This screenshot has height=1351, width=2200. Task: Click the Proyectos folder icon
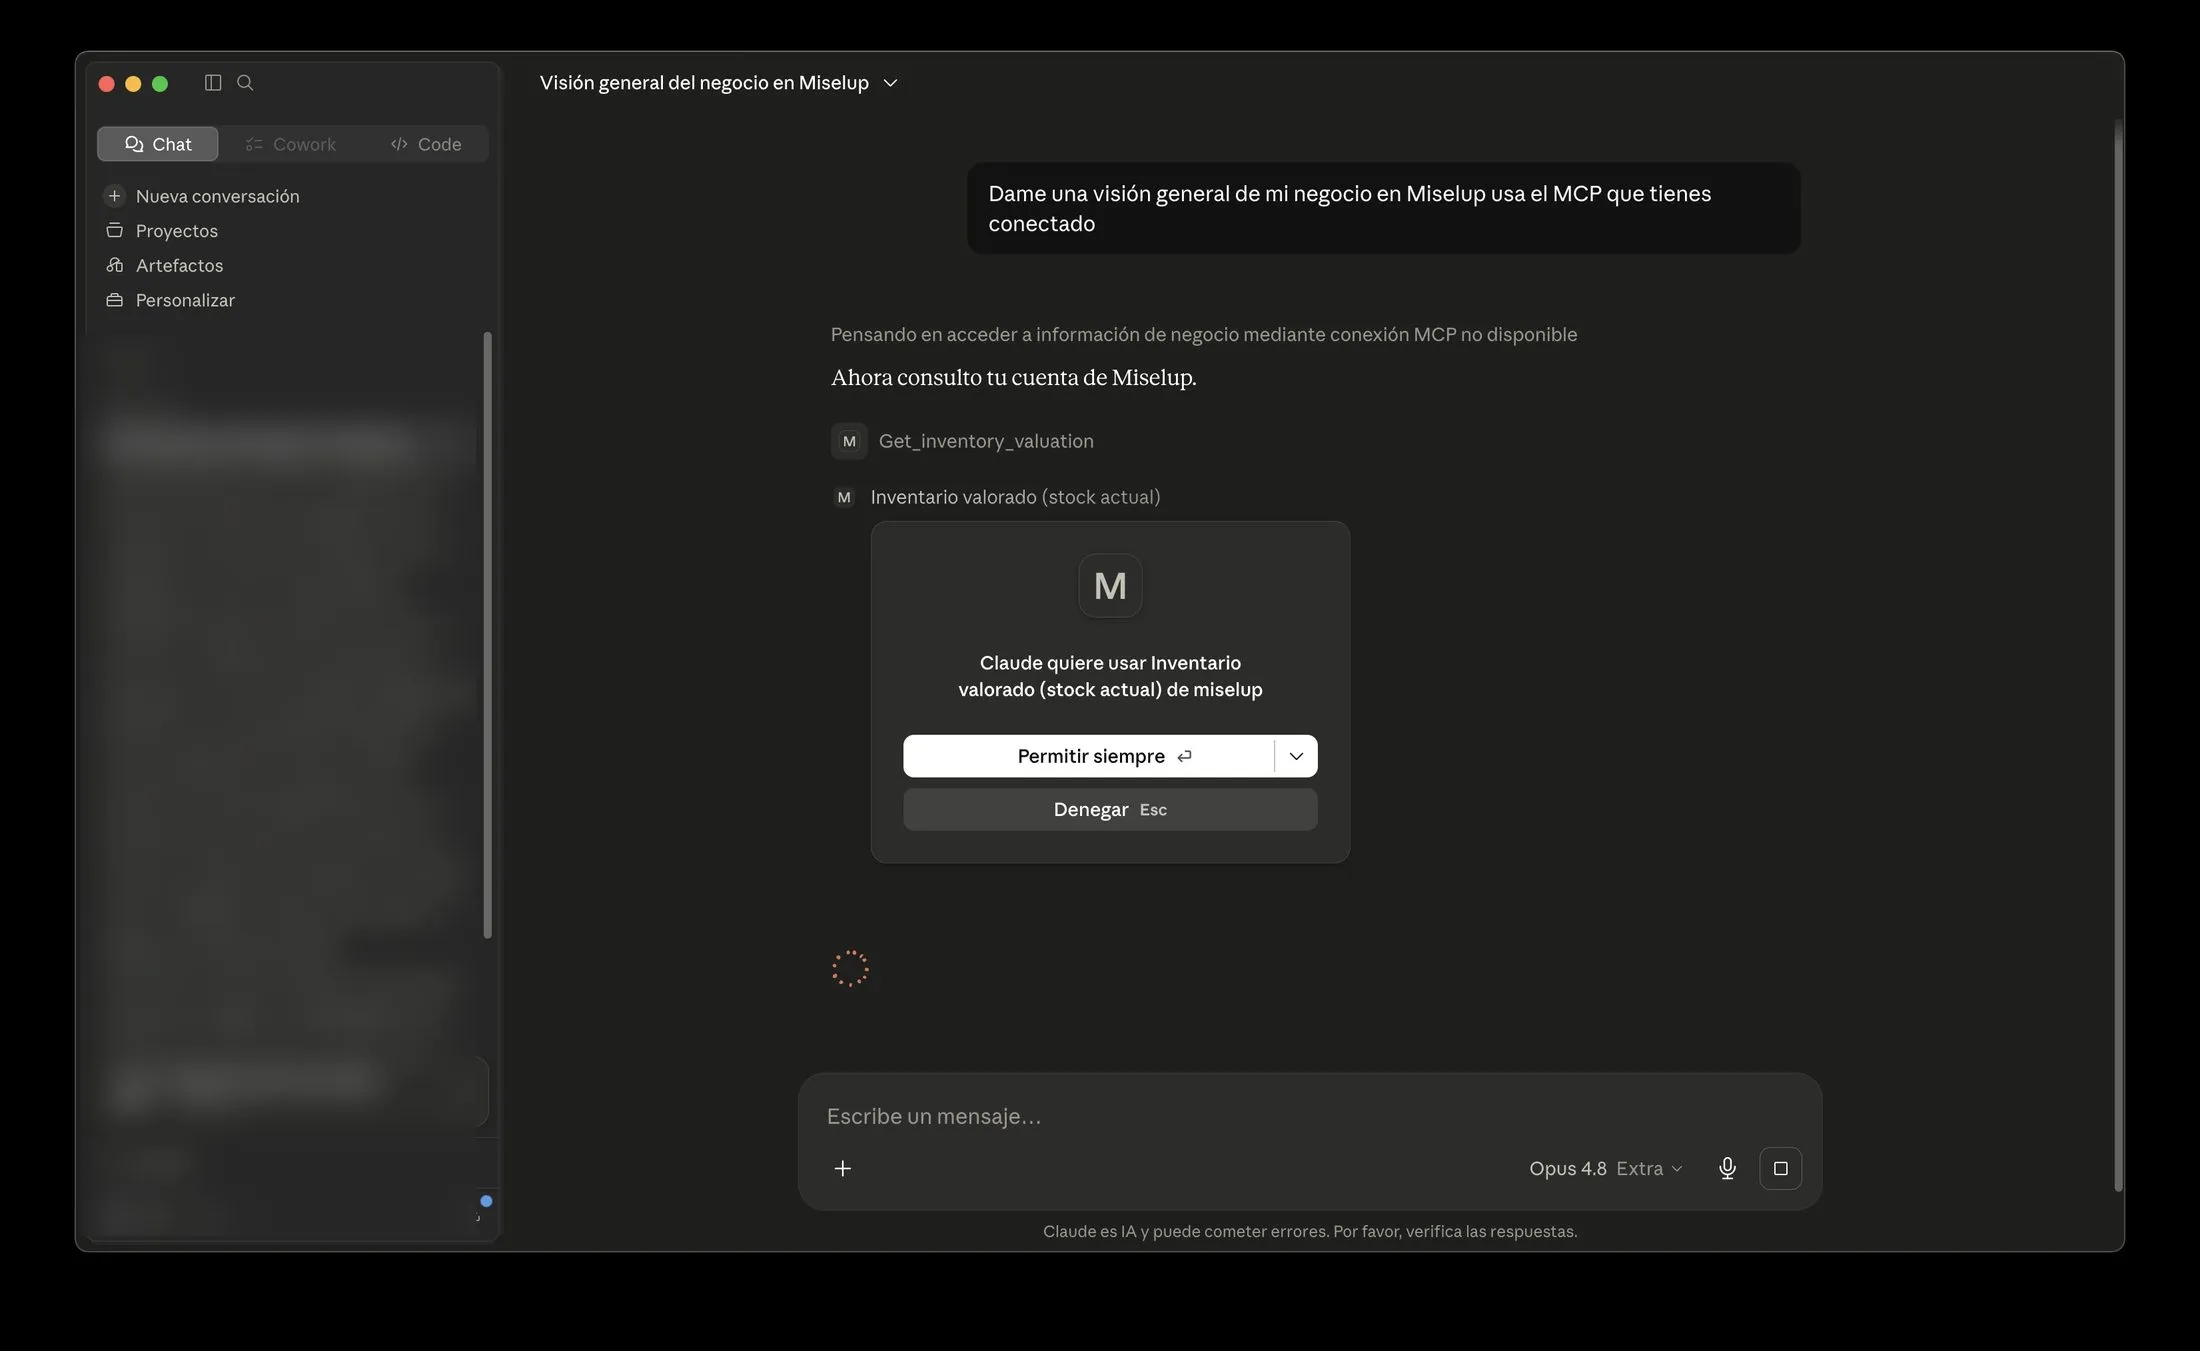[115, 231]
